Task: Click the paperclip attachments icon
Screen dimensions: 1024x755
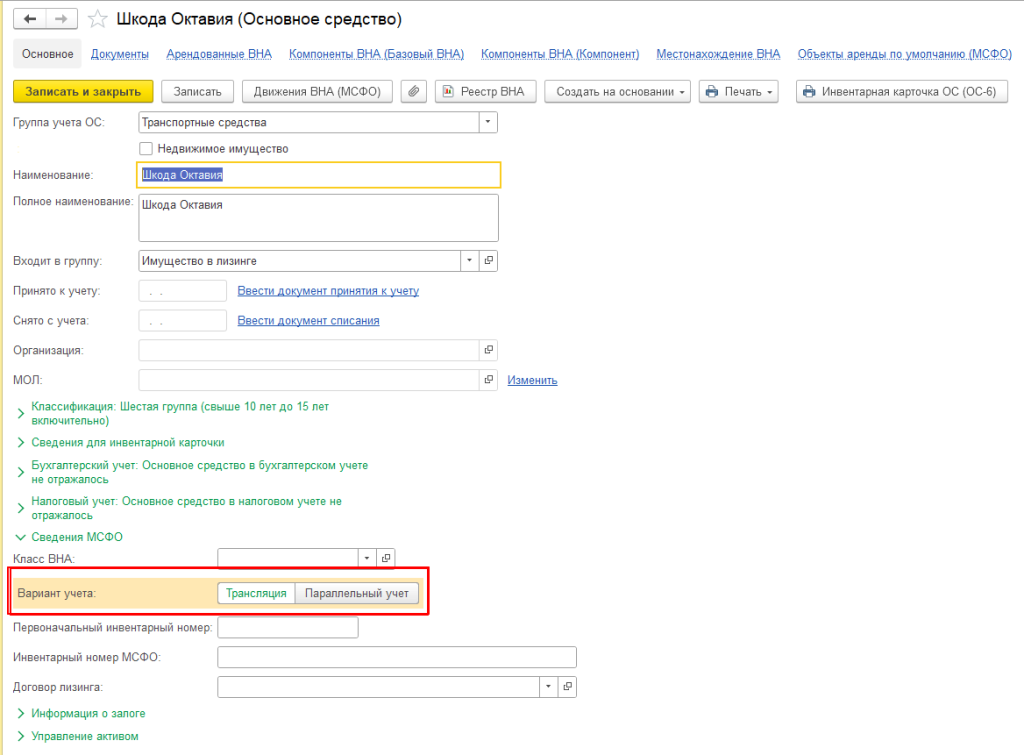Action: [414, 91]
